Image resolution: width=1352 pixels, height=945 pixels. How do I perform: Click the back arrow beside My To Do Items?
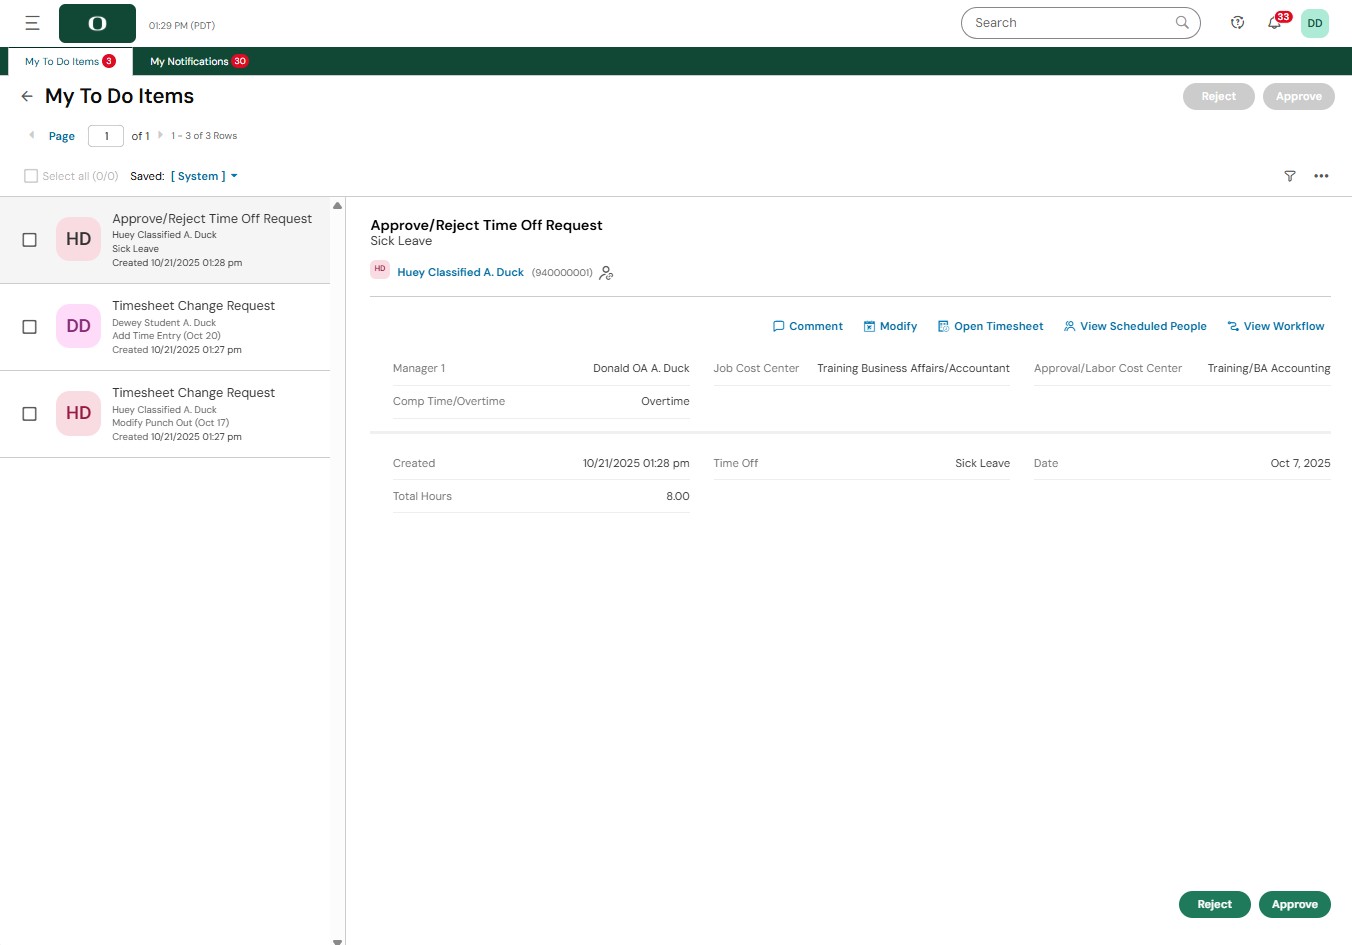pos(27,97)
